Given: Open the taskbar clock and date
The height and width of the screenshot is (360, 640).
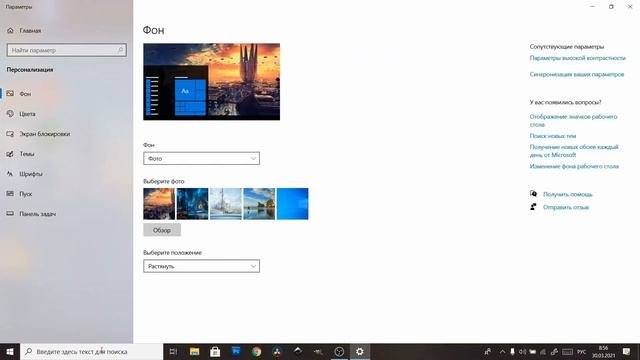Looking at the screenshot, I should (x=603, y=352).
